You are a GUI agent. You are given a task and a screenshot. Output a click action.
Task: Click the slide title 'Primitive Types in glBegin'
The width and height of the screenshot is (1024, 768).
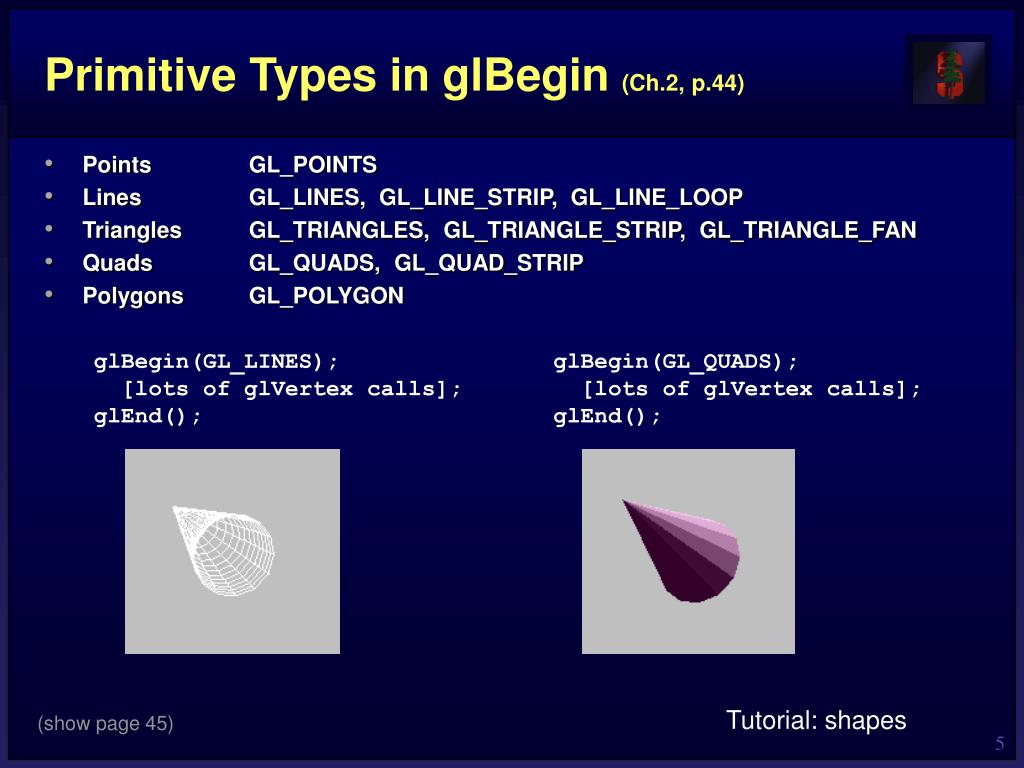pyautogui.click(x=327, y=76)
